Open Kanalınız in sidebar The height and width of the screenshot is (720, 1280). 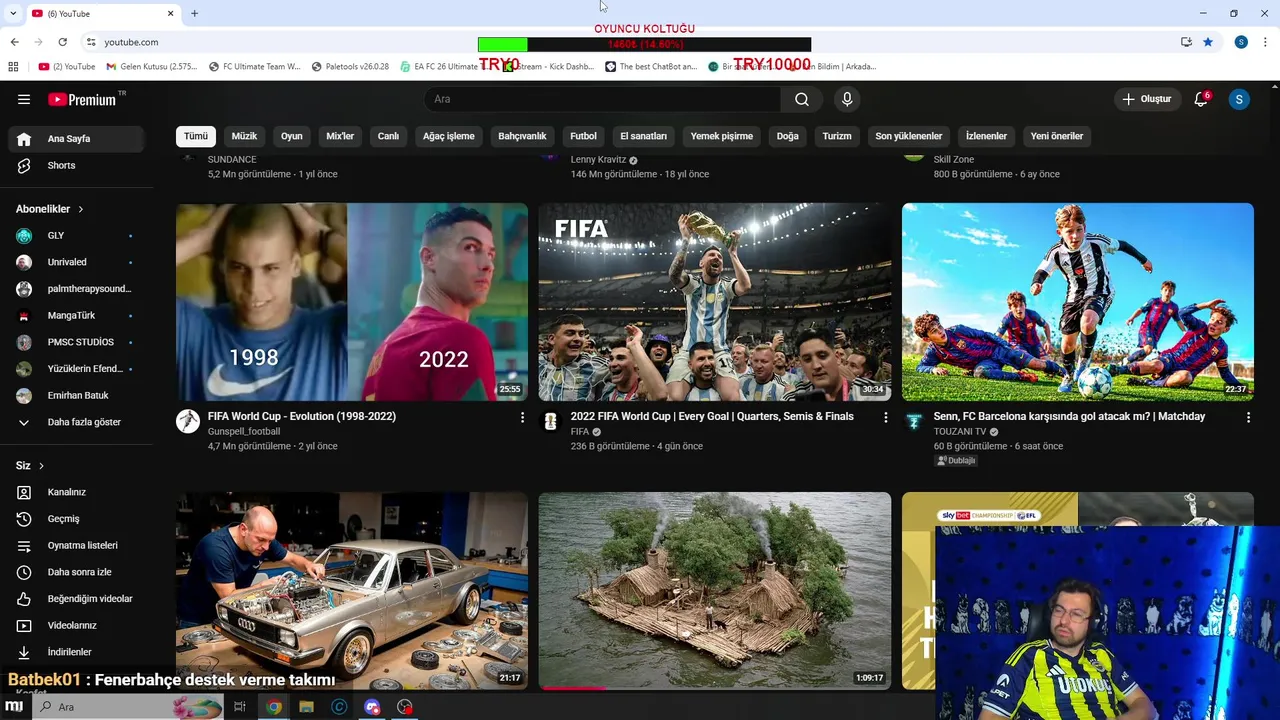pos(76,492)
